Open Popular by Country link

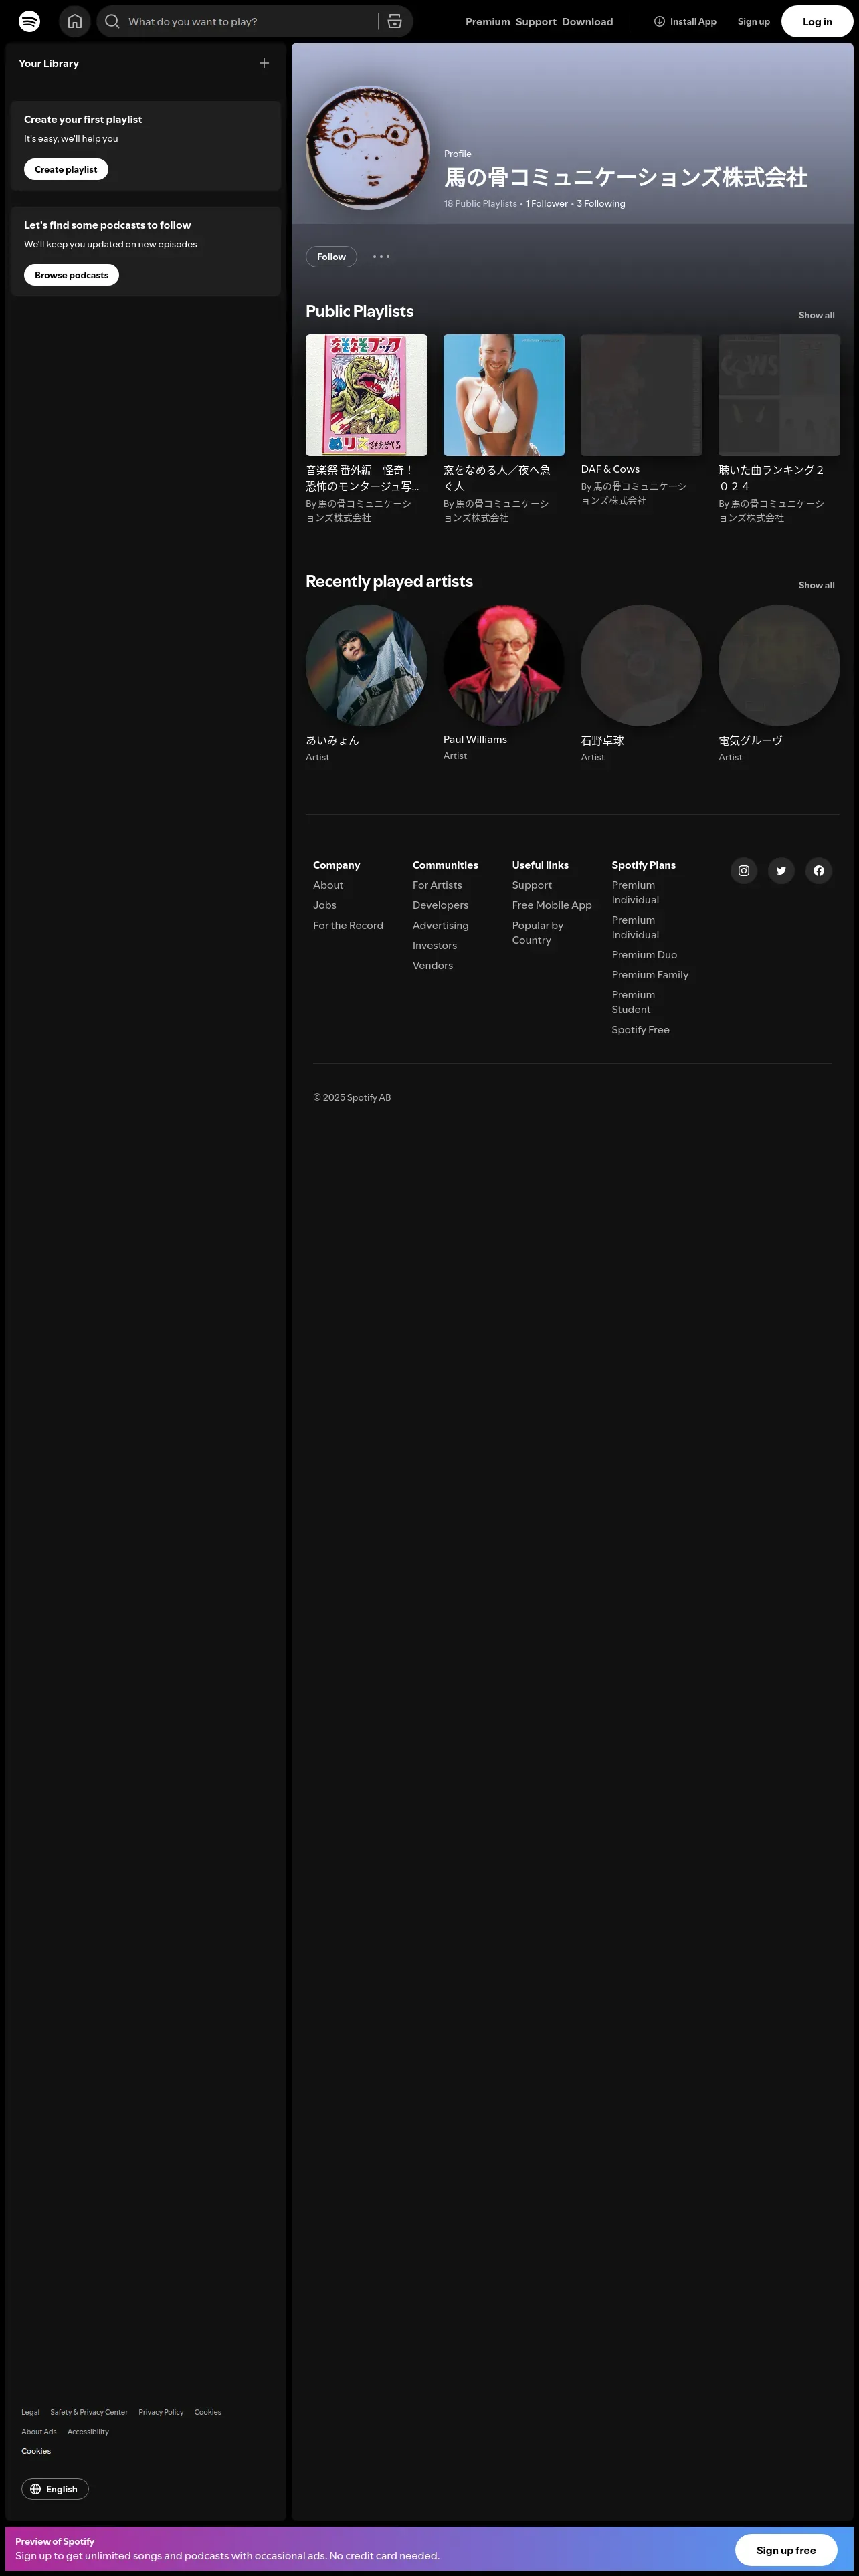point(538,932)
